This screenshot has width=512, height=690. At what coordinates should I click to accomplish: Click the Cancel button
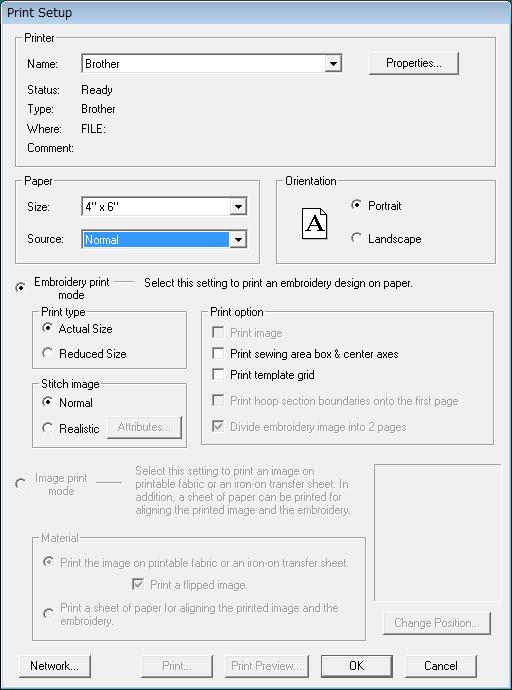(441, 666)
